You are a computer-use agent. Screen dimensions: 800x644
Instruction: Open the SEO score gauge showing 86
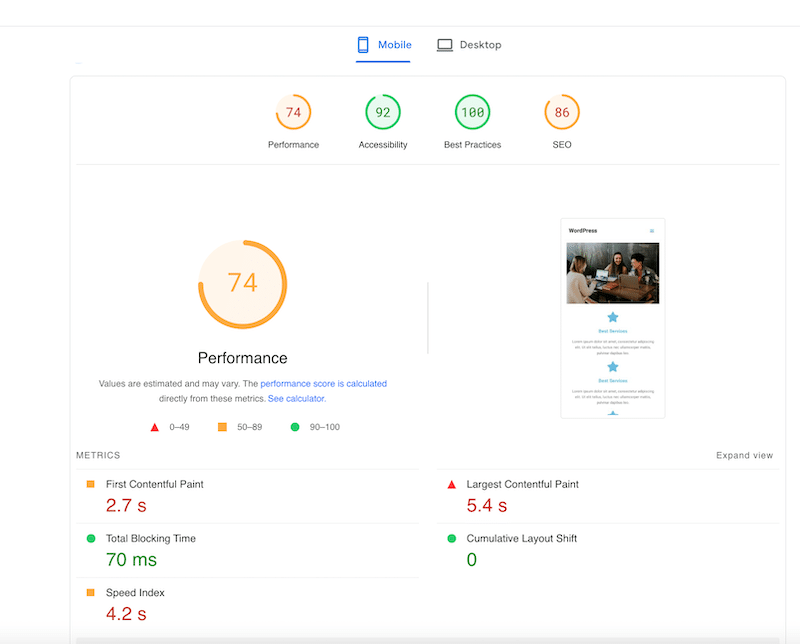[561, 113]
